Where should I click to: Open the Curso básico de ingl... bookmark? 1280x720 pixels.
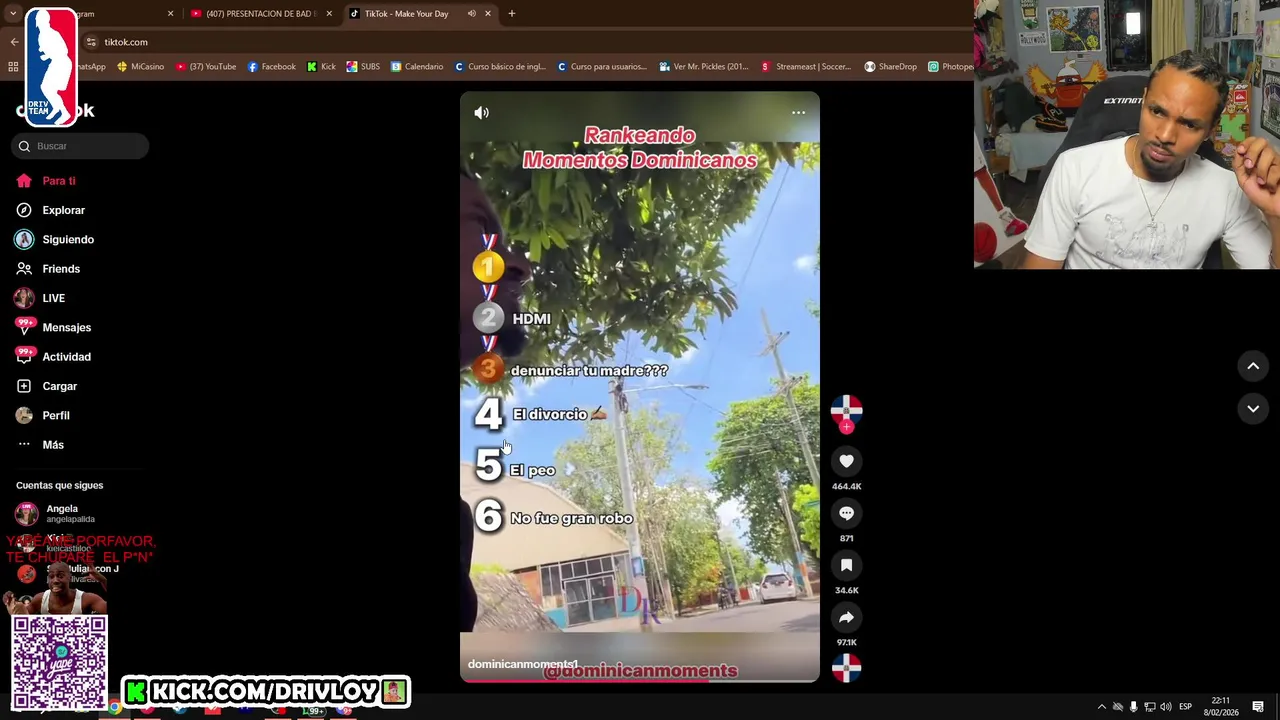(500, 67)
